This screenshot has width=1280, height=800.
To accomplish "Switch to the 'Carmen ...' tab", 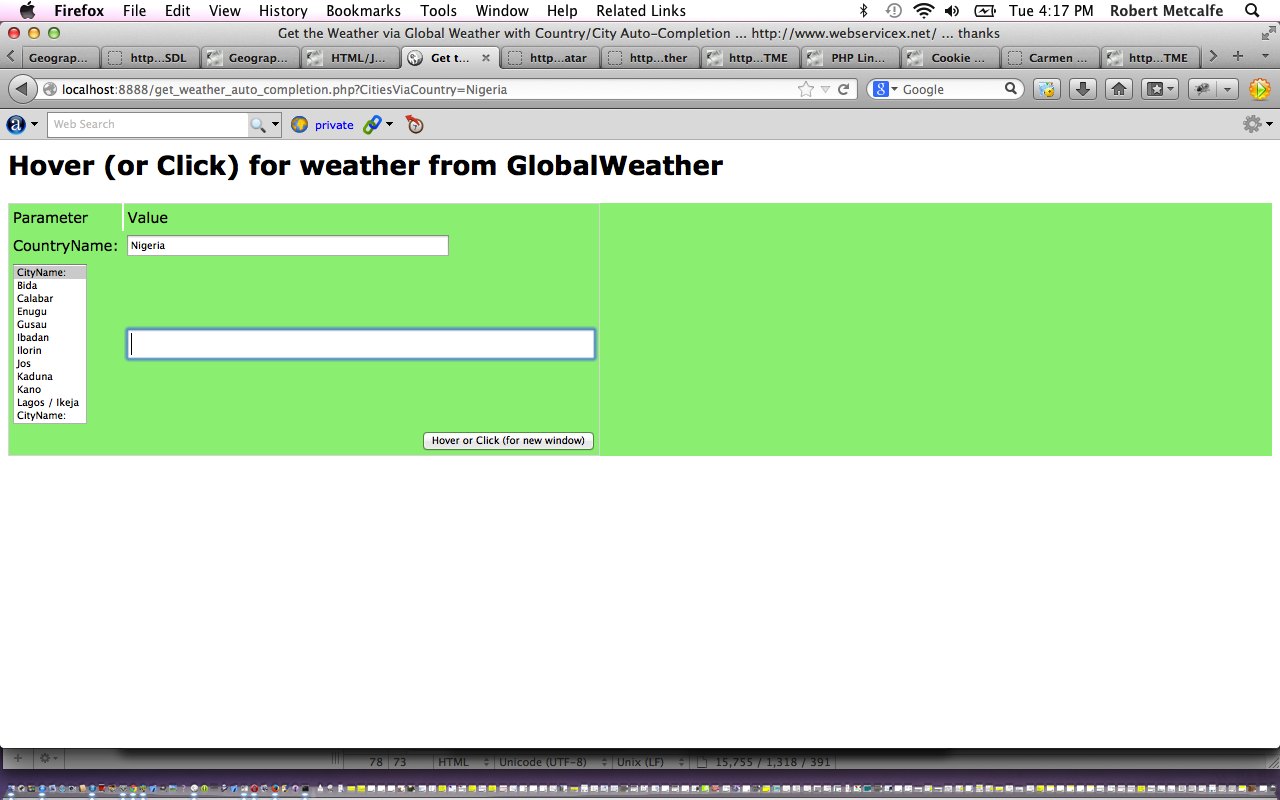I will tap(1051, 58).
